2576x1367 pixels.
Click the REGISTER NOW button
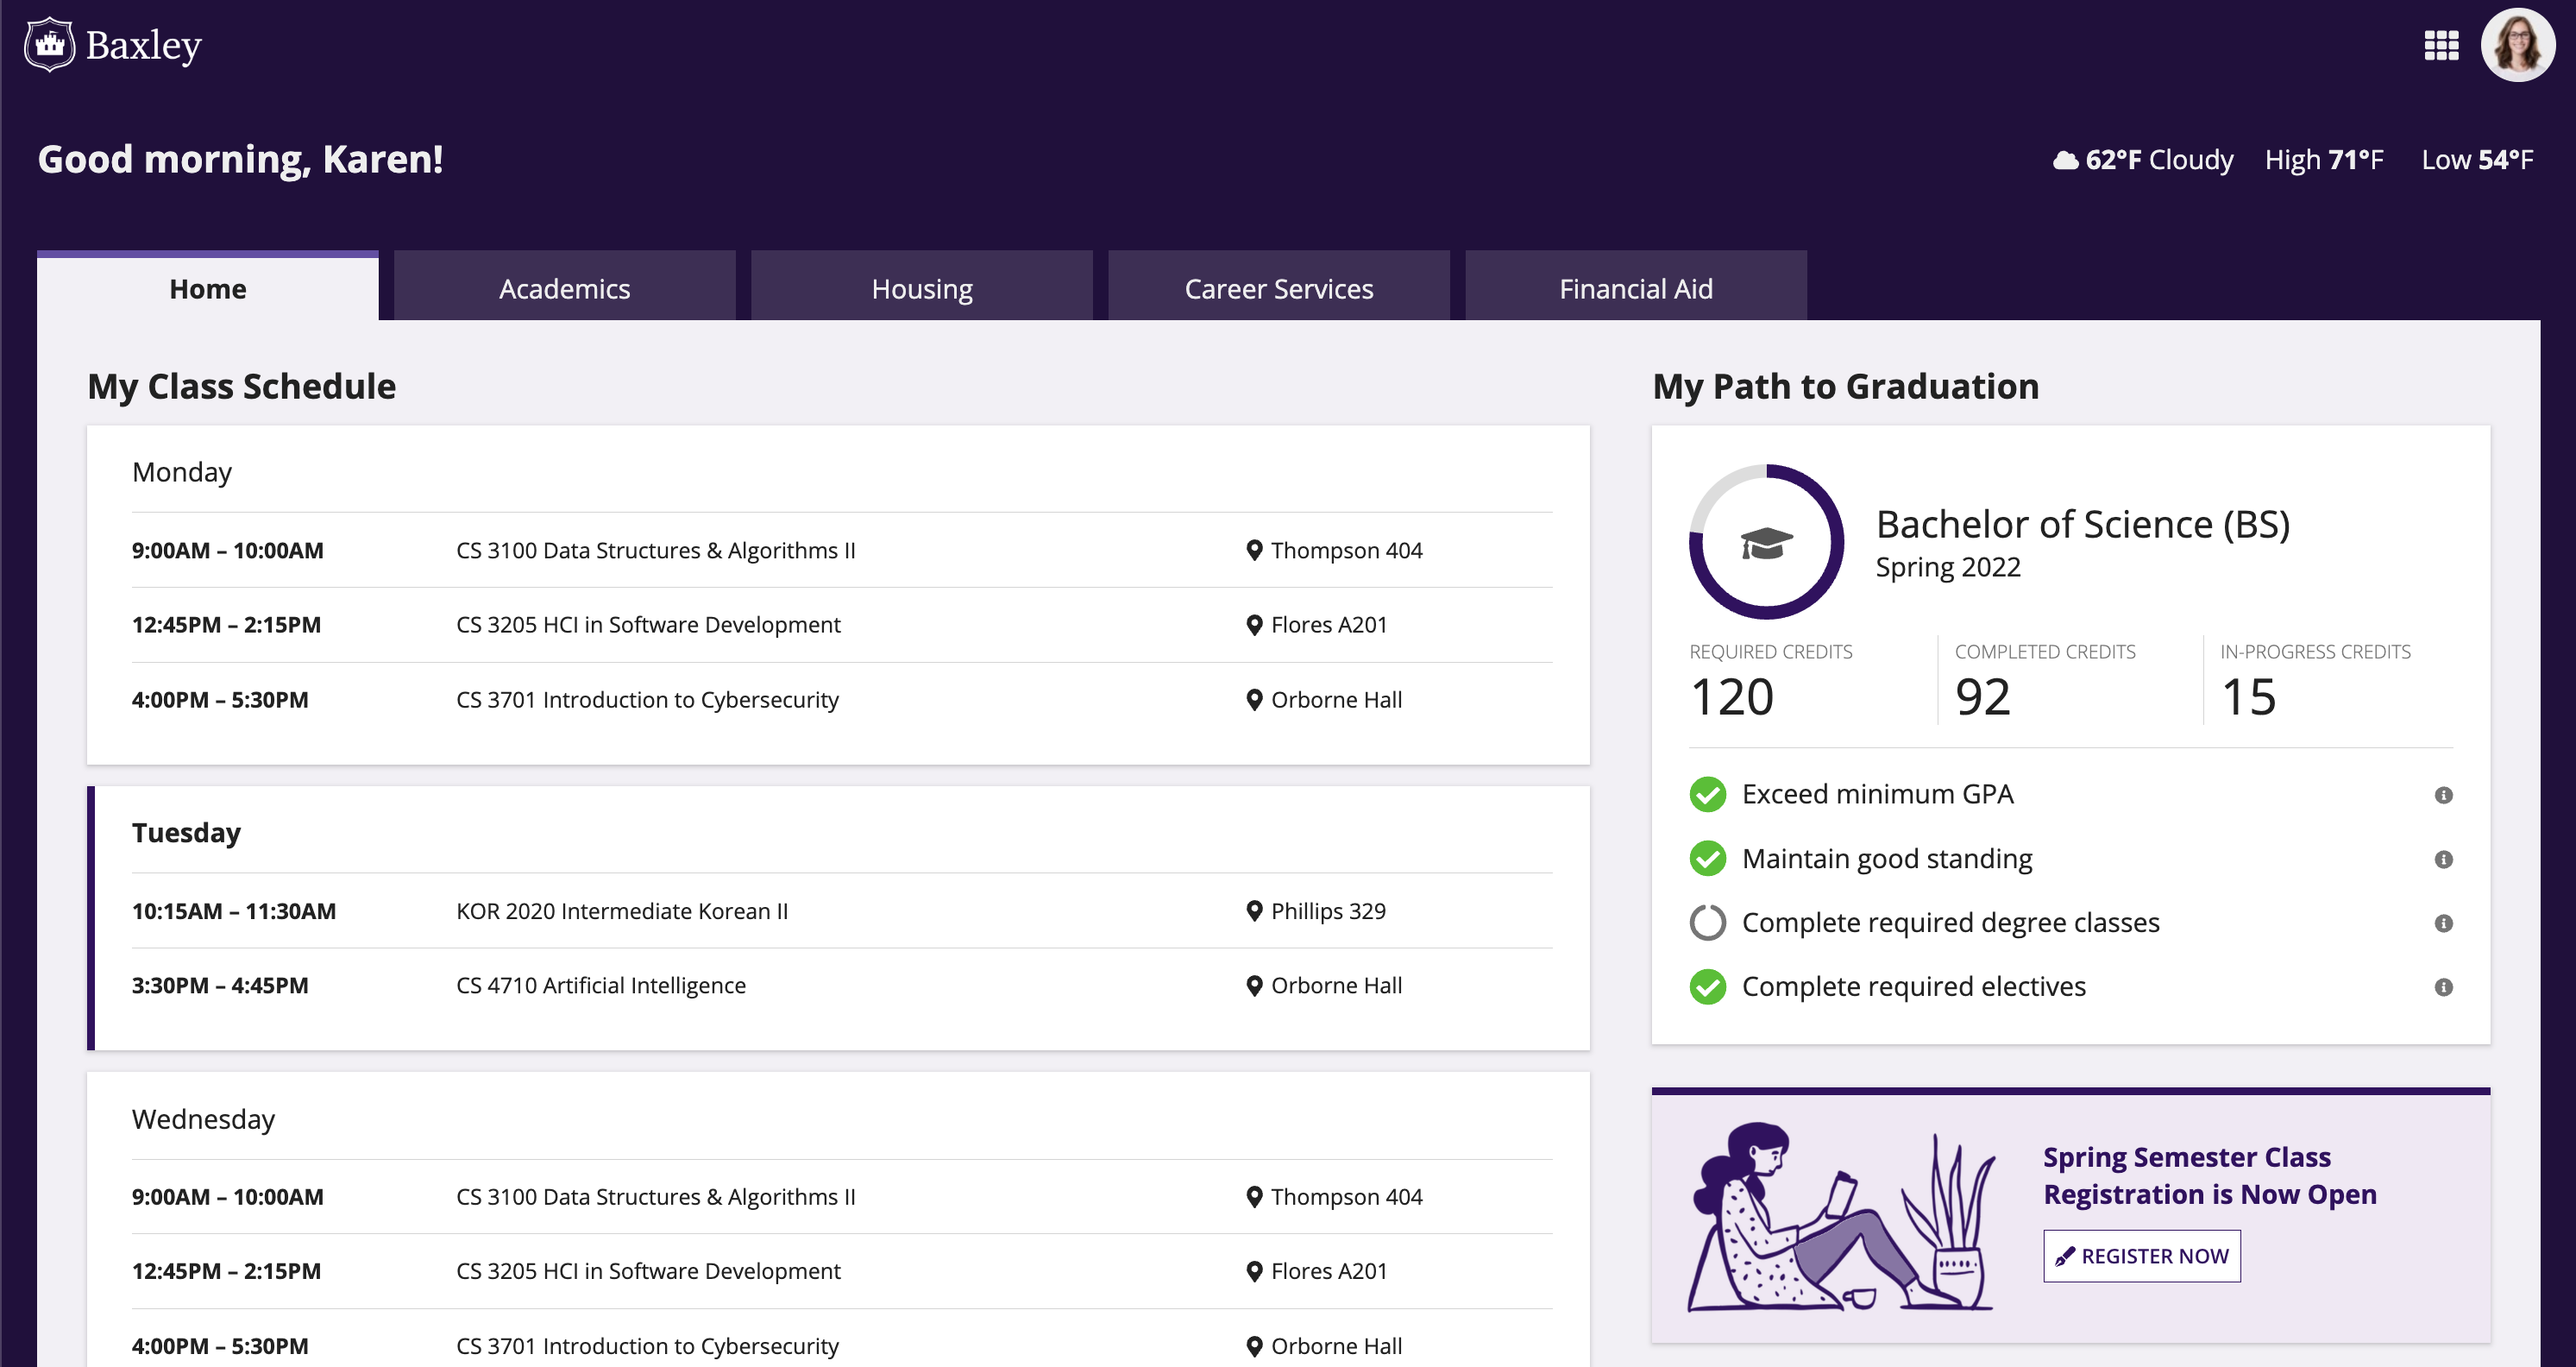click(x=2141, y=1256)
